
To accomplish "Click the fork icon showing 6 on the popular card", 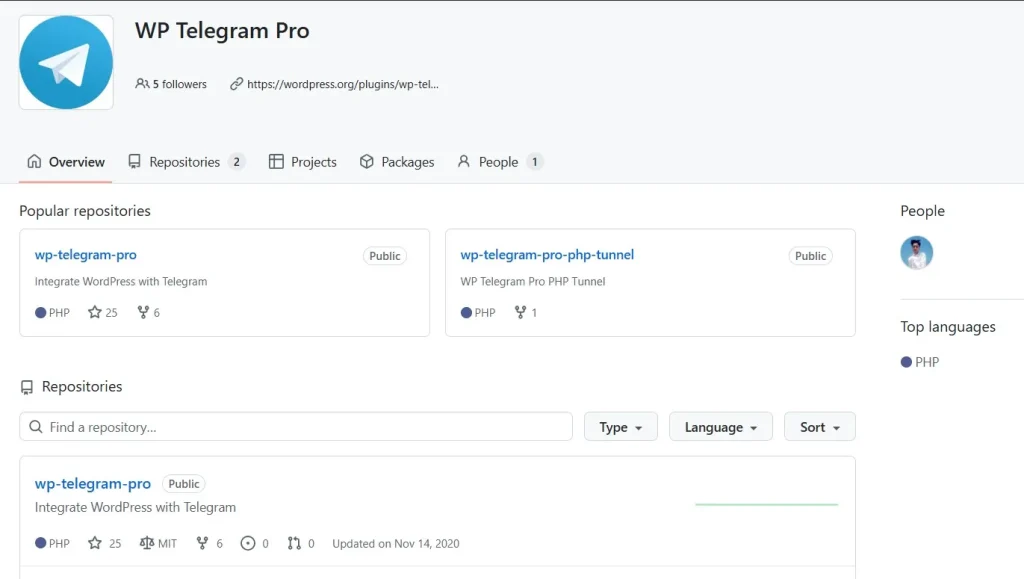I will coord(143,312).
